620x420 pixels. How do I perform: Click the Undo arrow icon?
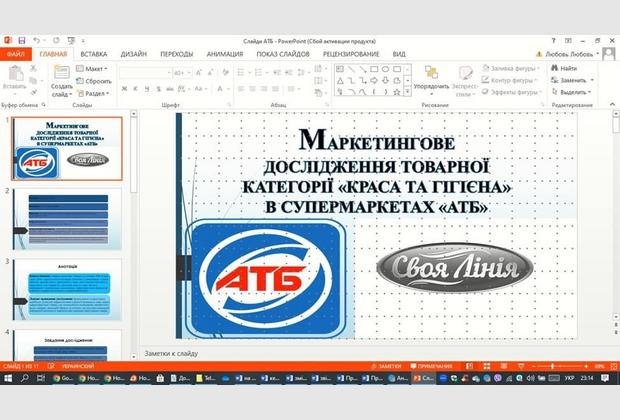coord(37,40)
